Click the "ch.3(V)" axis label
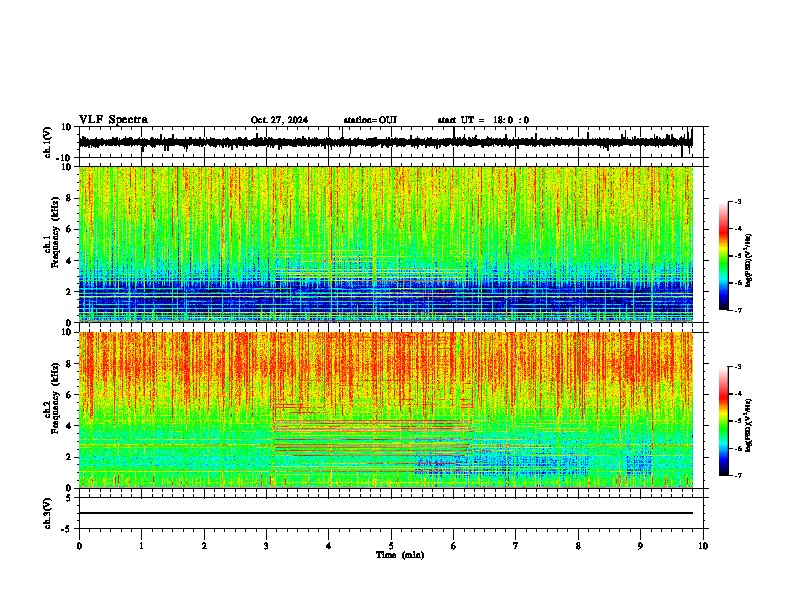 point(48,513)
